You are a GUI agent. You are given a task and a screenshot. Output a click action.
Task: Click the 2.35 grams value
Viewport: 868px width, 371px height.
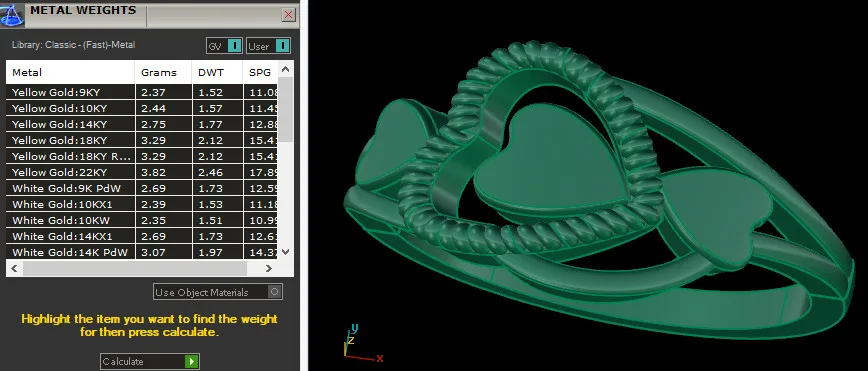(153, 221)
